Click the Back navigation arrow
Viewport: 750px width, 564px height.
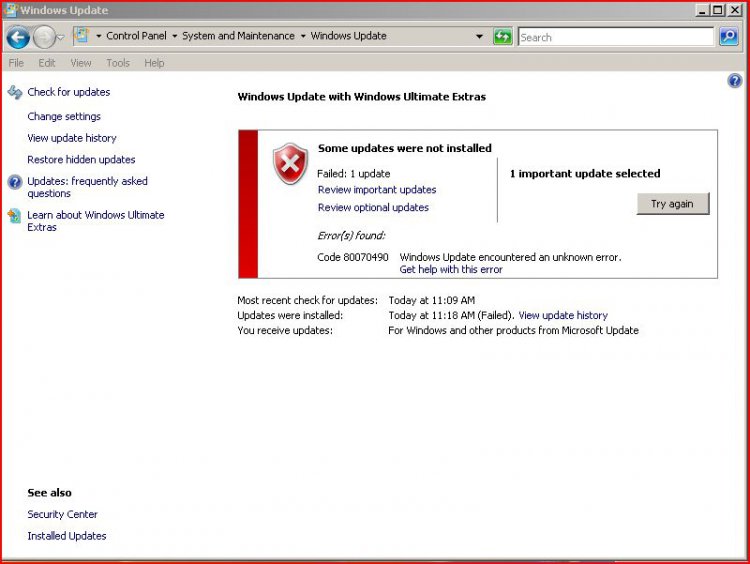tap(18, 37)
